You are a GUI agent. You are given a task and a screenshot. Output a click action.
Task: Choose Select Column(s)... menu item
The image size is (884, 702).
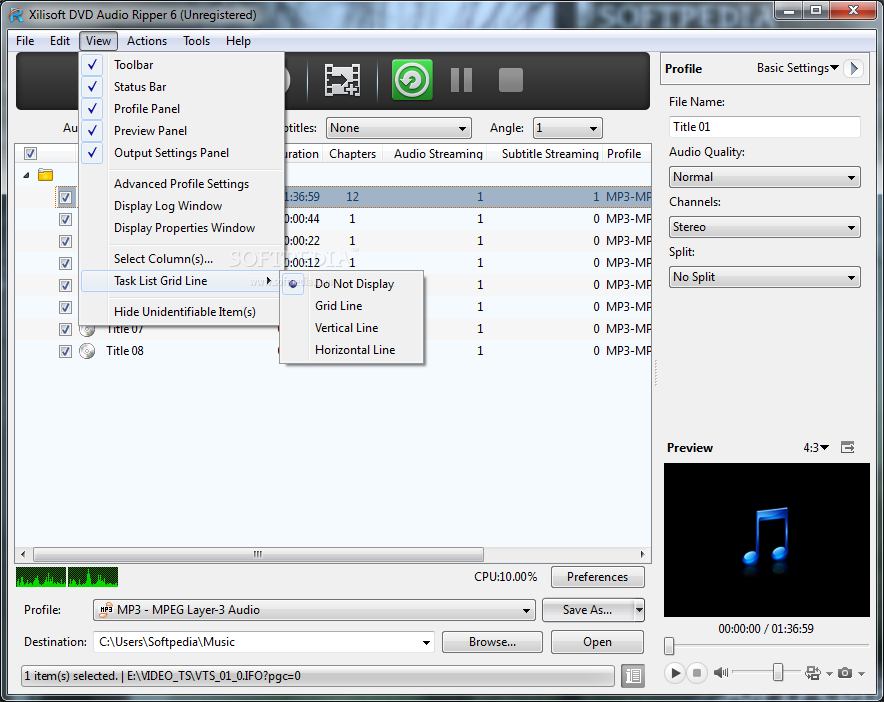pyautogui.click(x=180, y=259)
